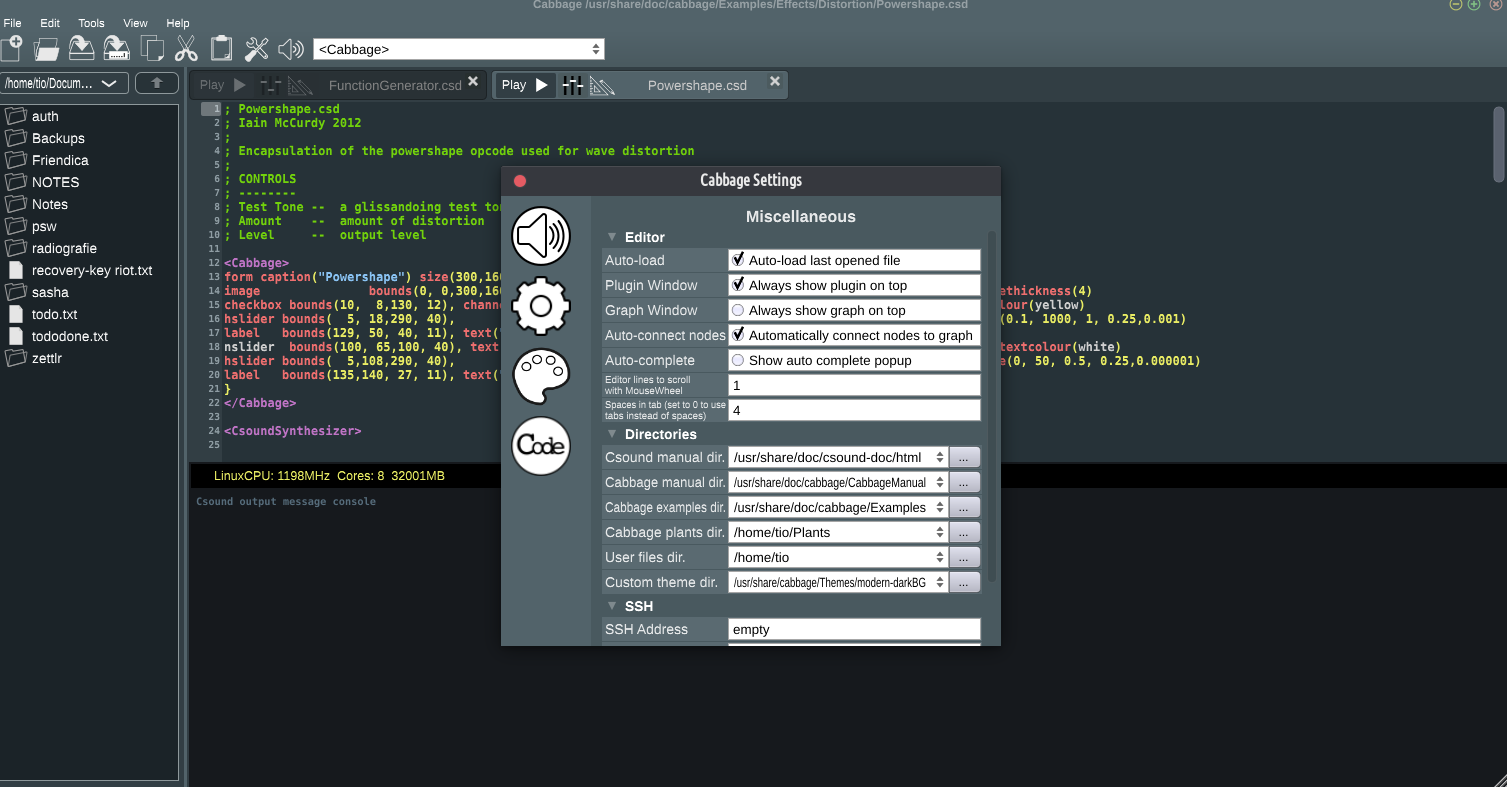The image size is (1507, 787).
Task: Open the audio settings speaker page in dialog
Action: (540, 237)
